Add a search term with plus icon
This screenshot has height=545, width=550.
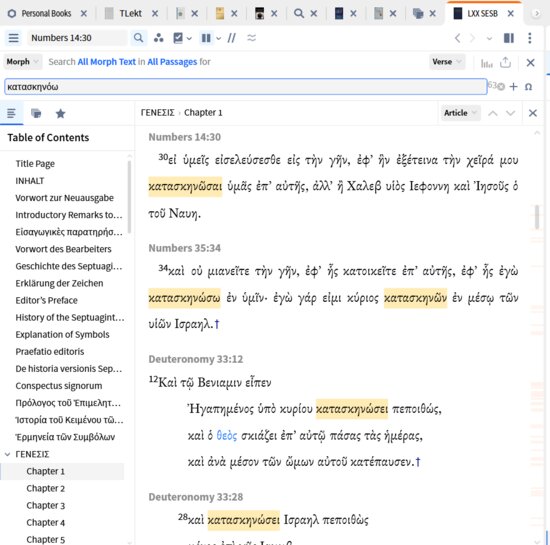pos(513,87)
